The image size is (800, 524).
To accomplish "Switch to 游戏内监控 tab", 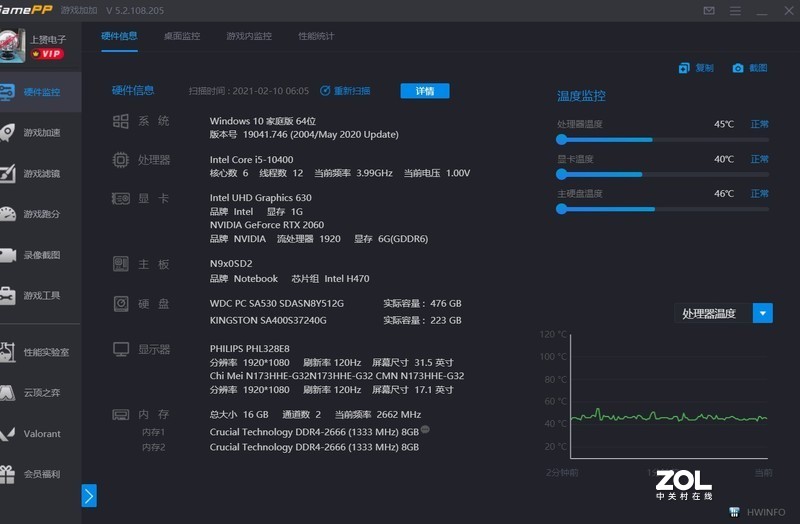I will (x=249, y=36).
